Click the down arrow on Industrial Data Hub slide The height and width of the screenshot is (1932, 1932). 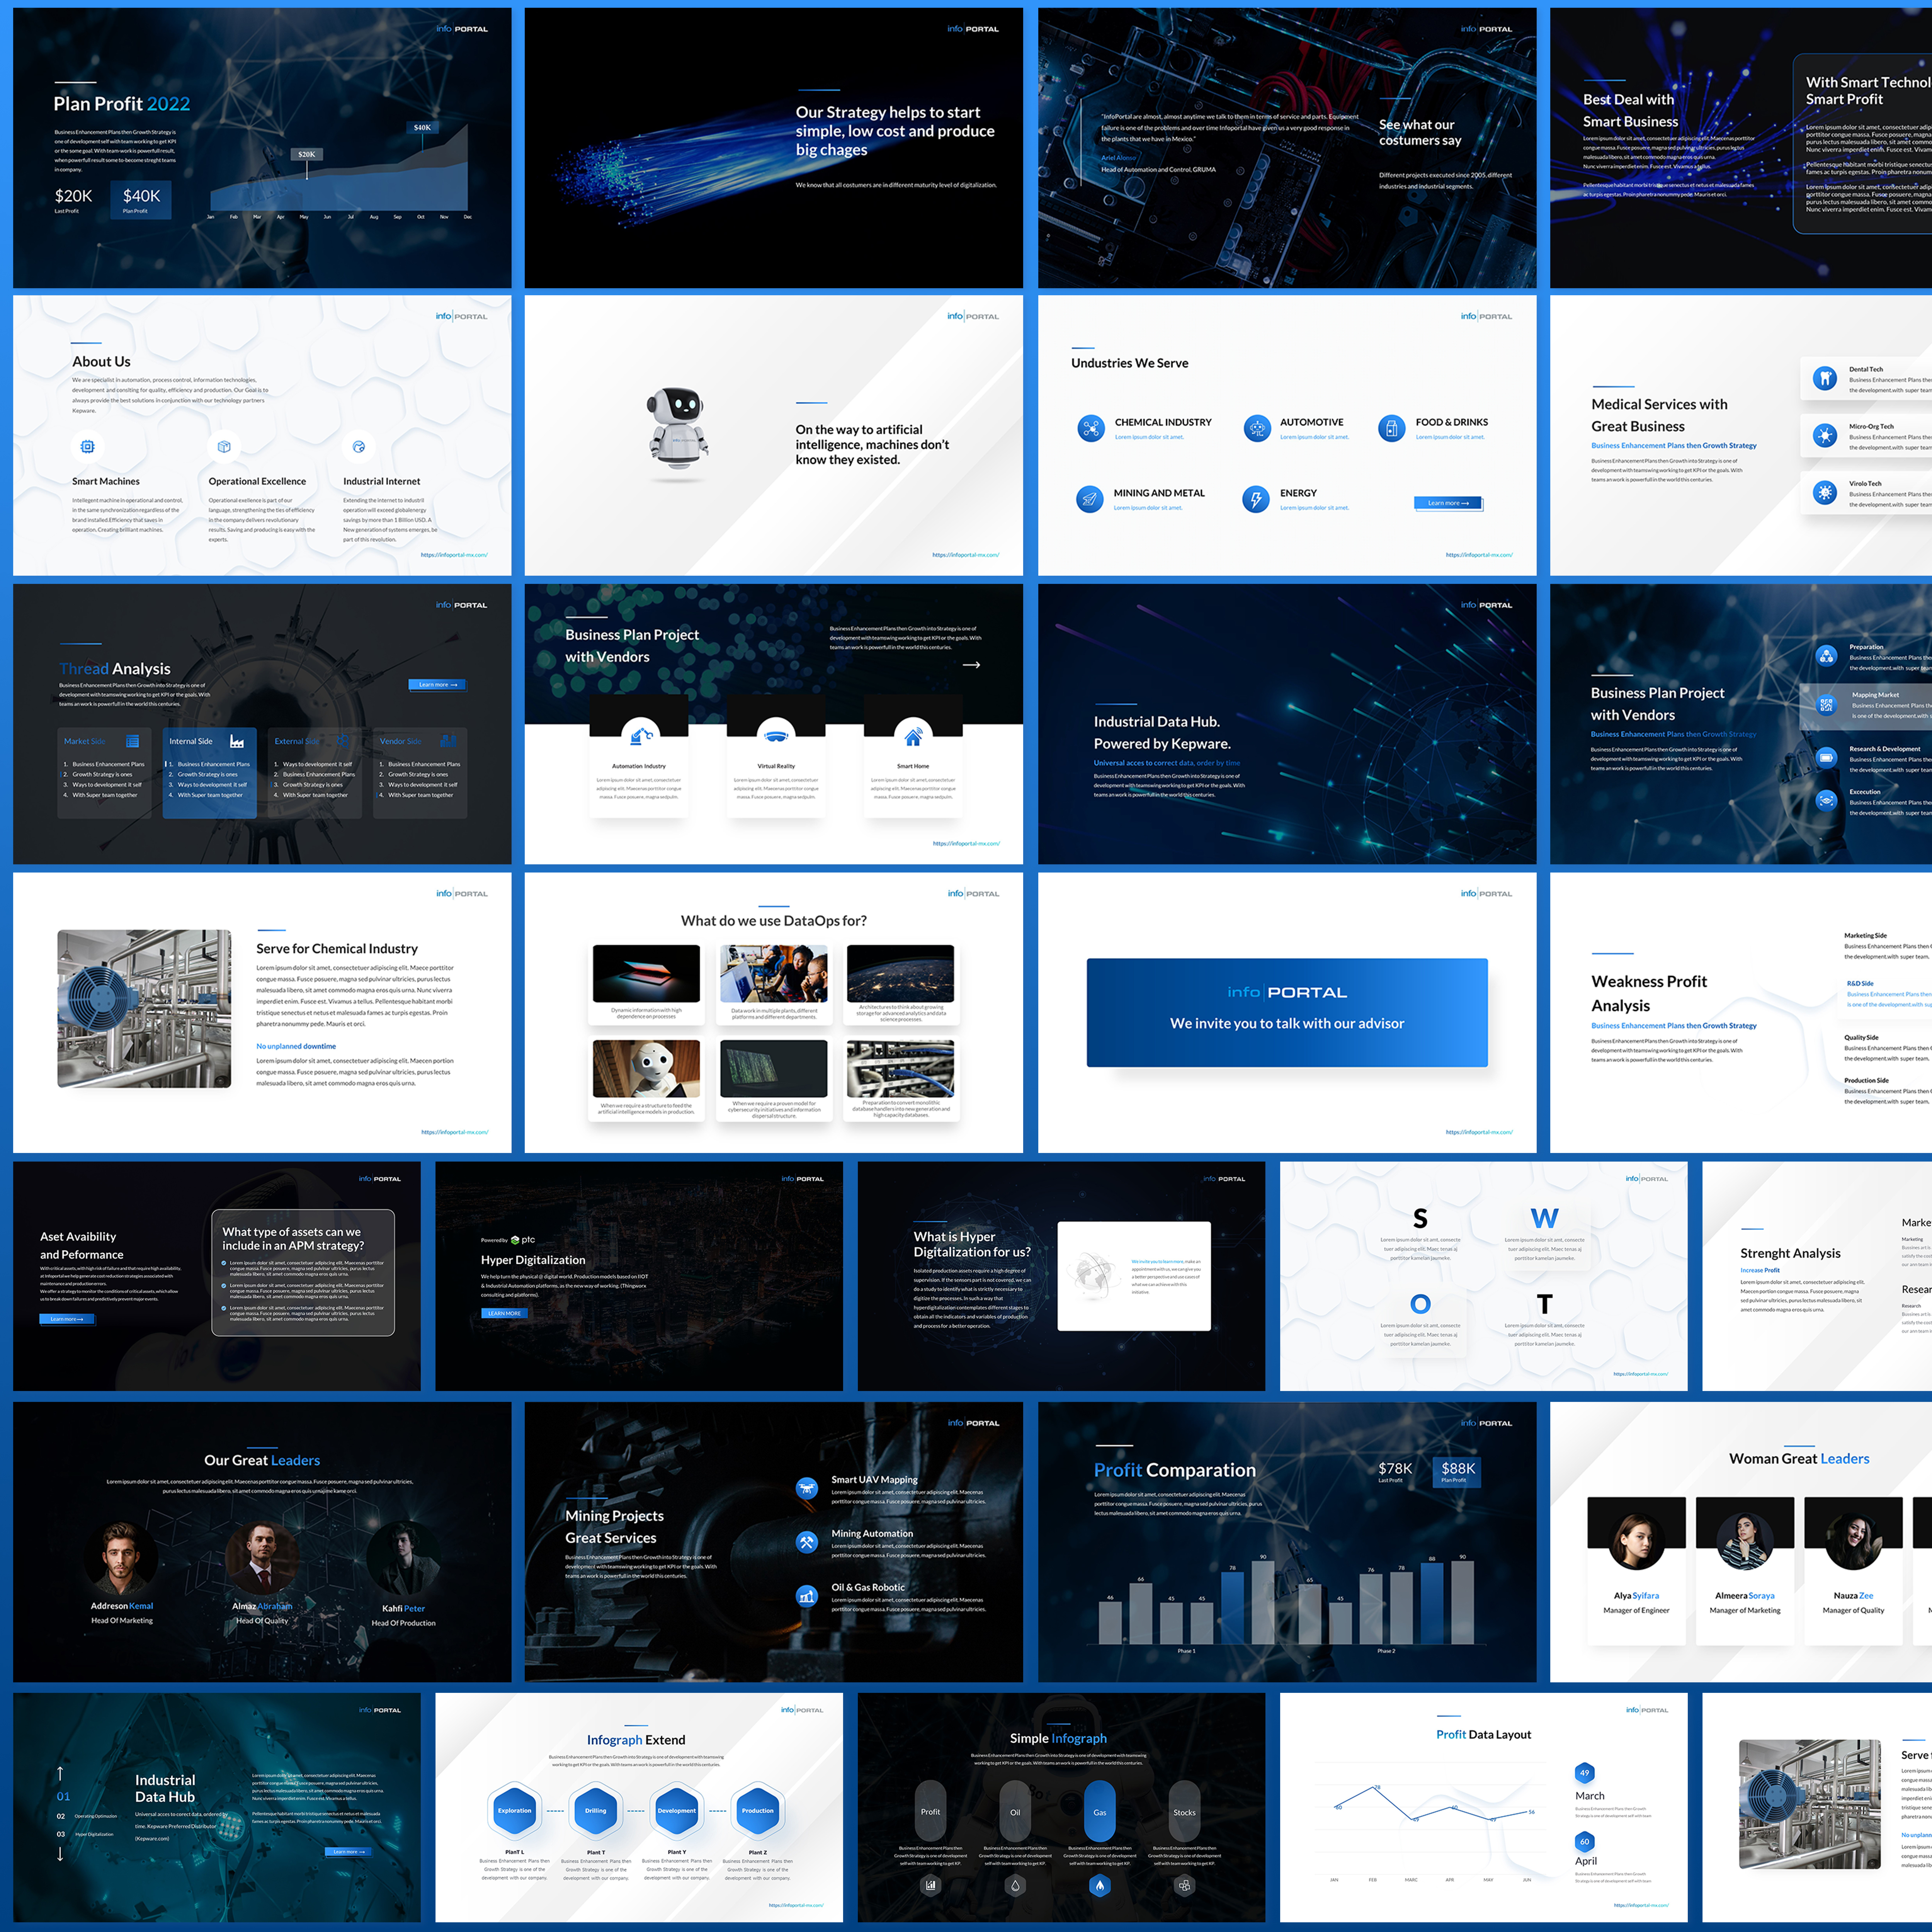(x=60, y=1853)
